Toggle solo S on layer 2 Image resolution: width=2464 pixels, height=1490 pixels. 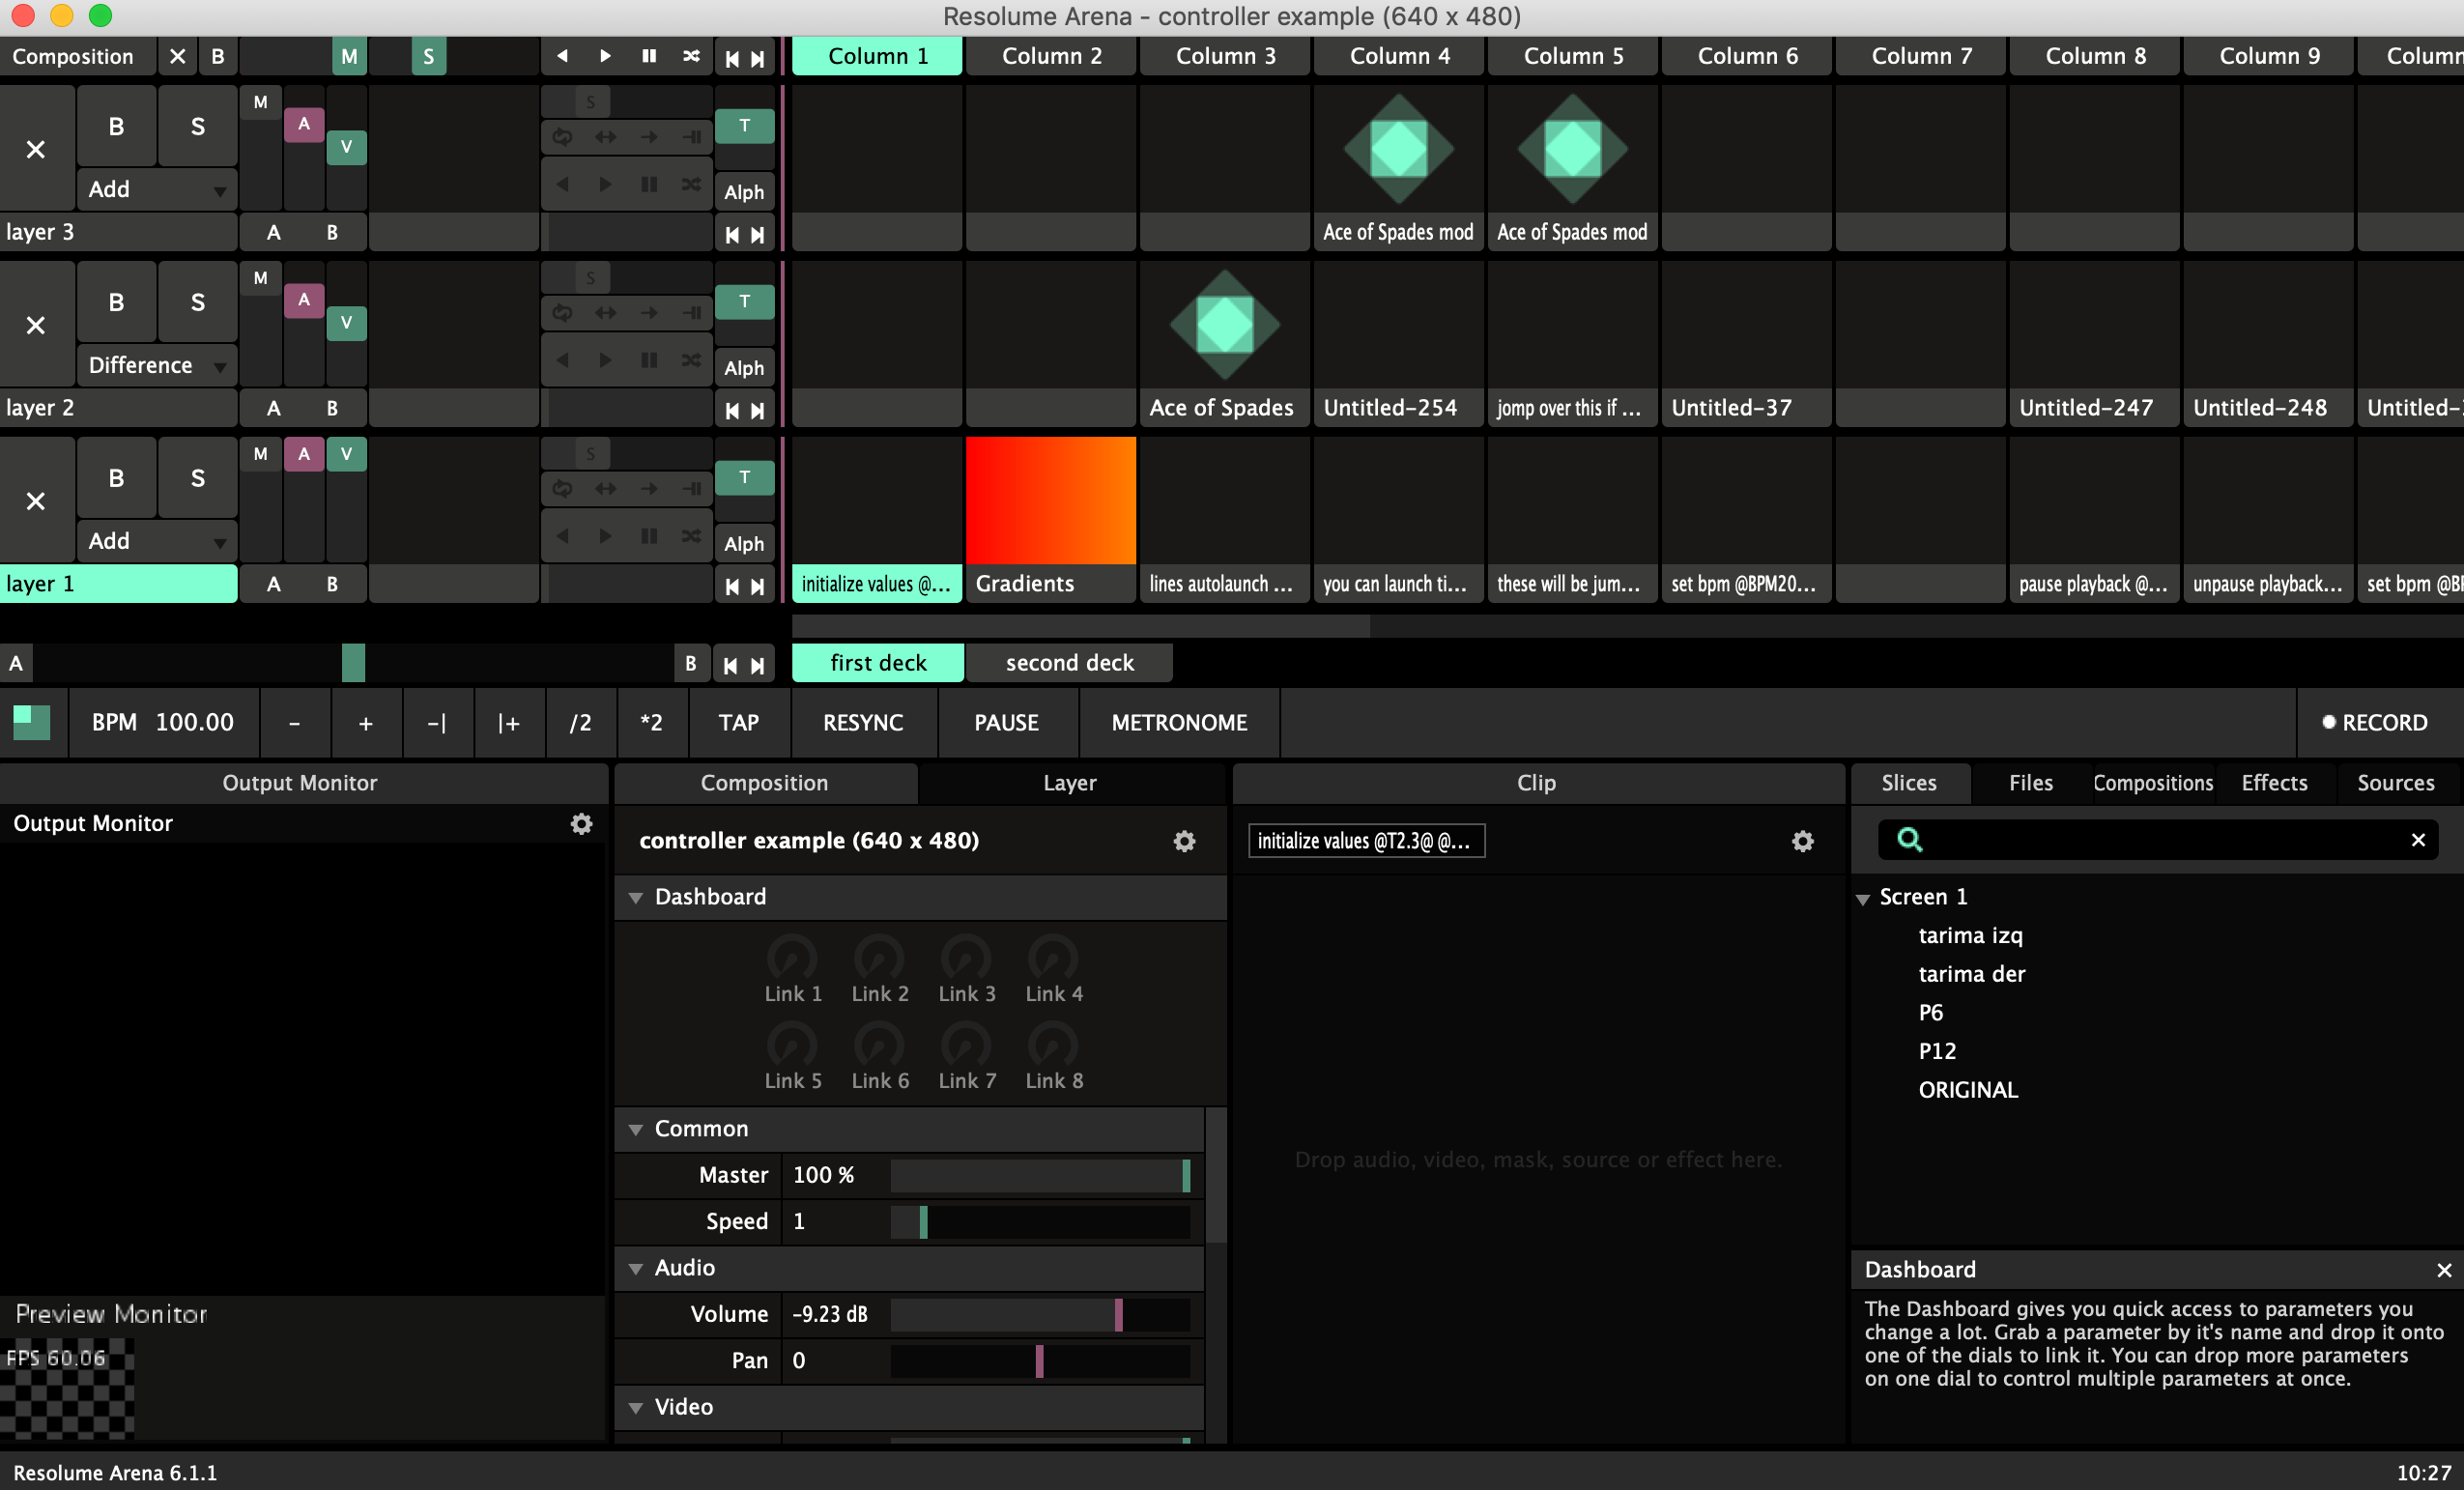(197, 302)
